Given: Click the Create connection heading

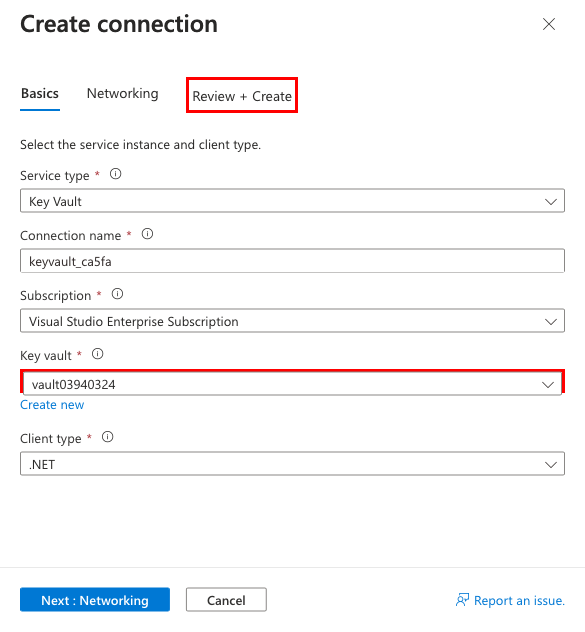Looking at the screenshot, I should click(x=119, y=24).
